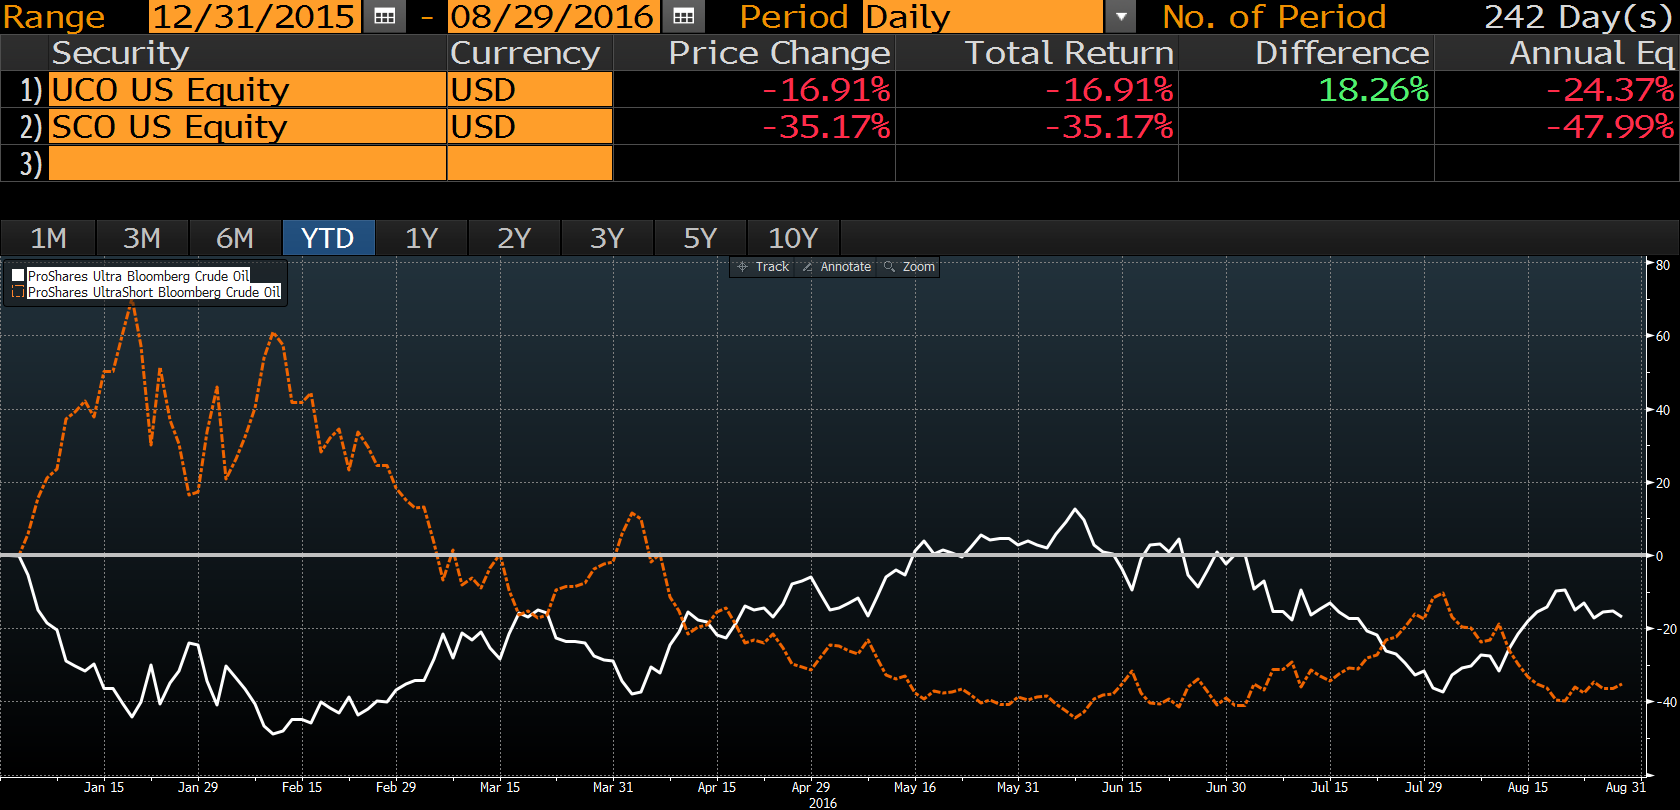Click SCO price change value -35.17%
Image resolution: width=1680 pixels, height=810 pixels.
pyautogui.click(x=826, y=127)
